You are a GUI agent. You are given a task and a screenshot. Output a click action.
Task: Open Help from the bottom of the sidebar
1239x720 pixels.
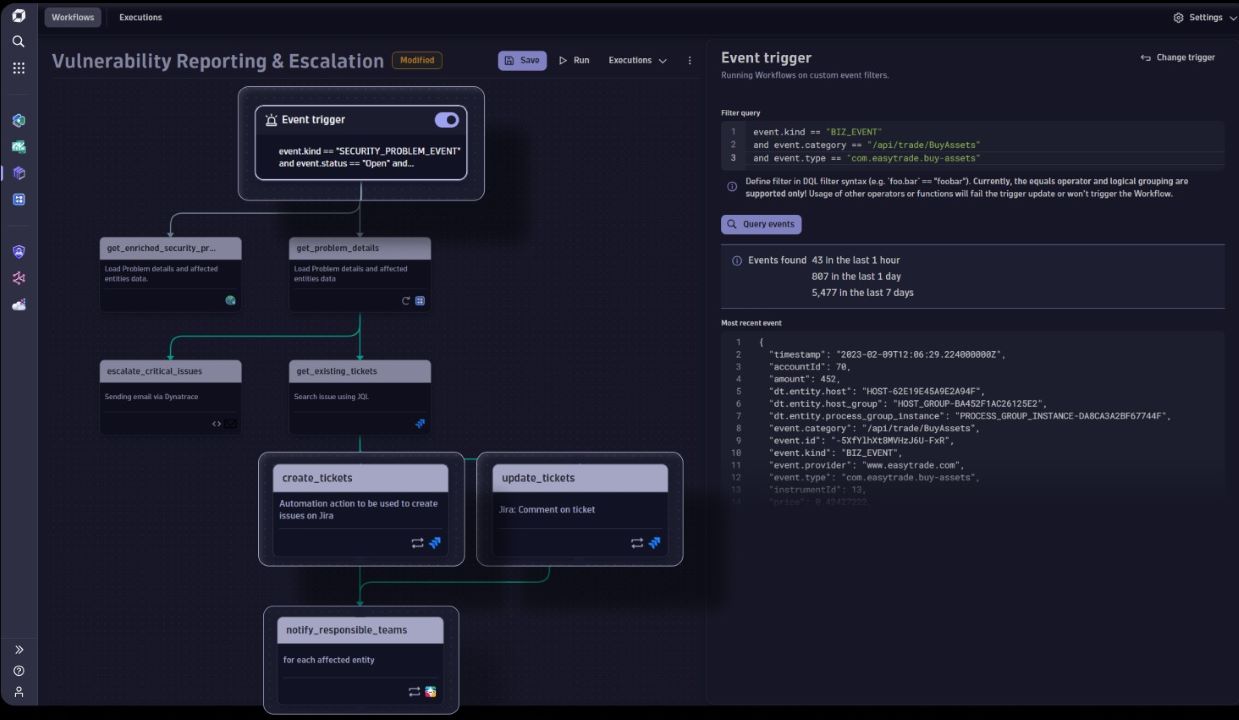tap(17, 670)
